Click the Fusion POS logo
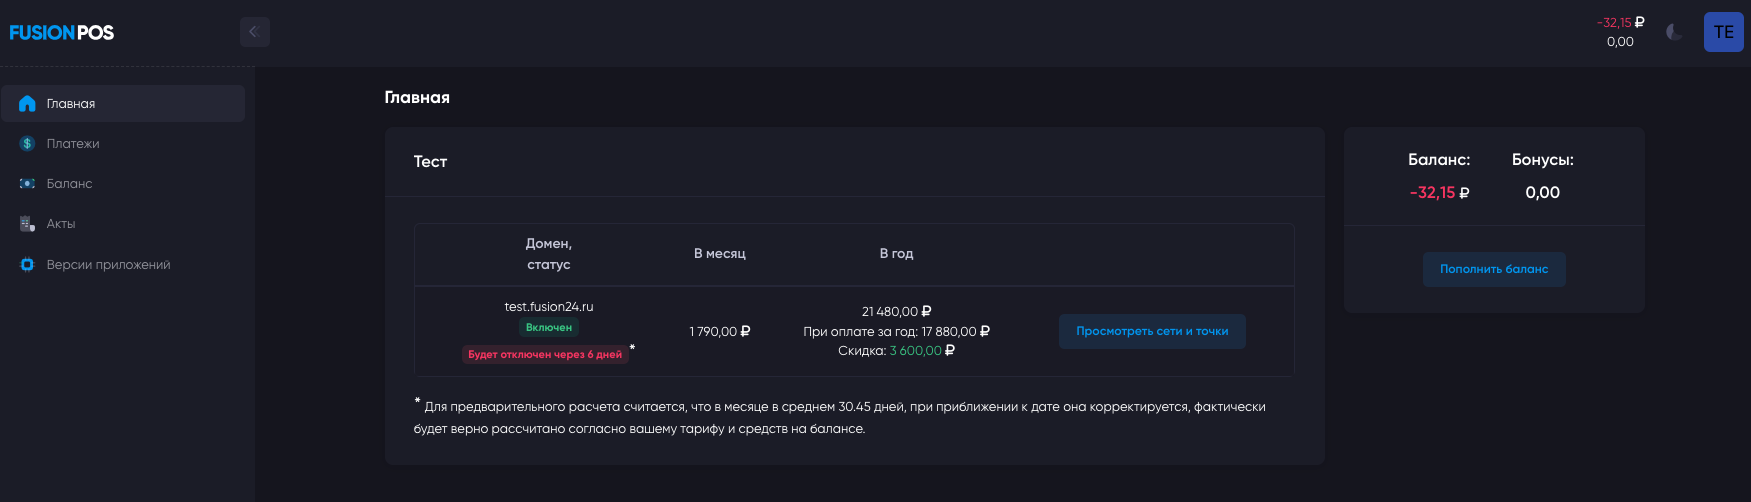This screenshot has height=502, width=1751. pos(62,32)
